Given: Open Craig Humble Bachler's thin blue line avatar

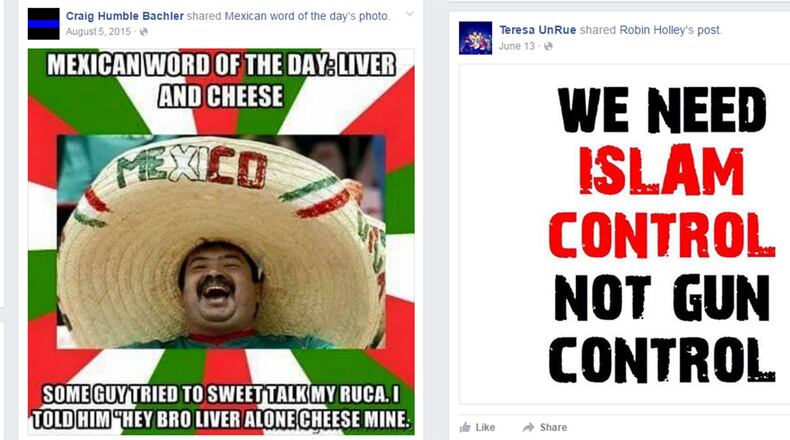Looking at the screenshot, I should tap(43, 24).
